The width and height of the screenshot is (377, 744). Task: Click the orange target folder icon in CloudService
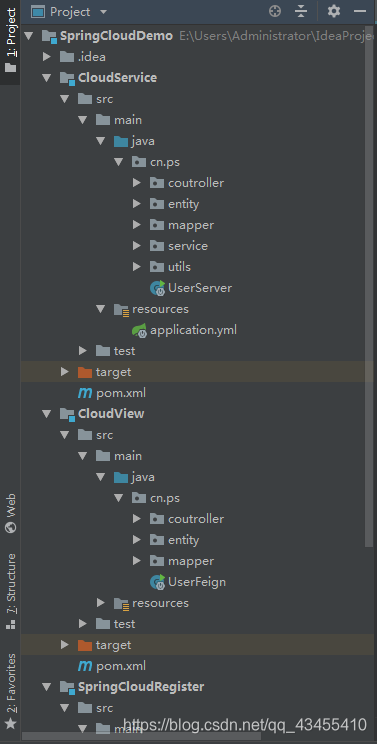[85, 372]
